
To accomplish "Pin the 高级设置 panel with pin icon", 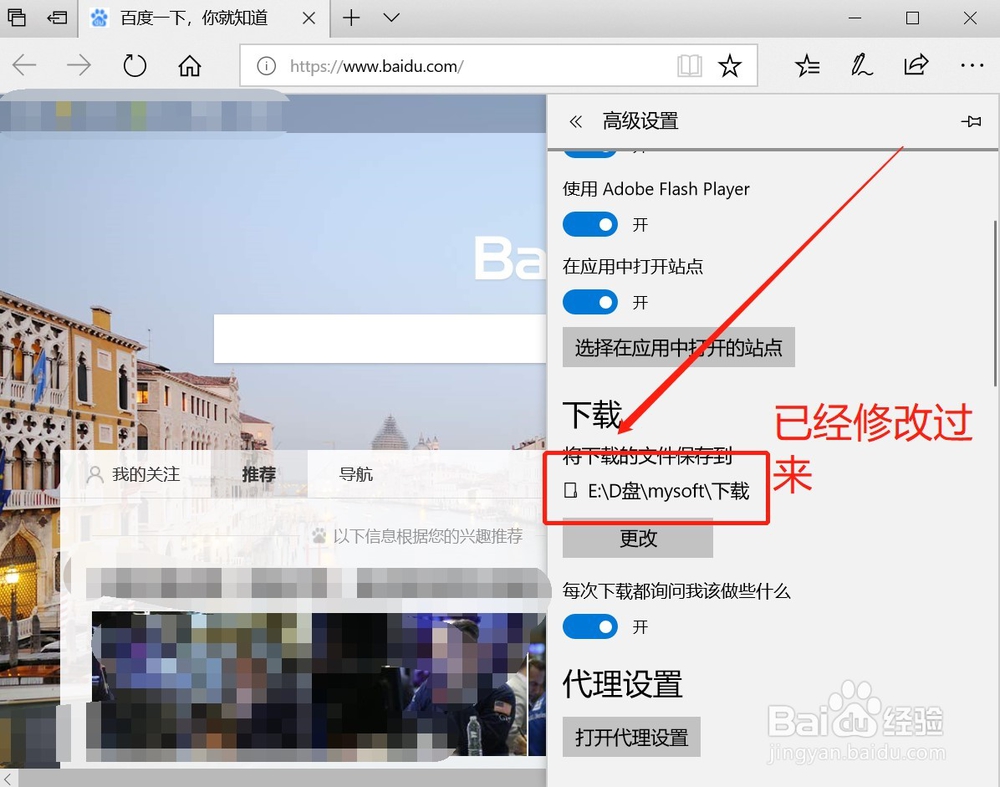I will [x=971, y=121].
